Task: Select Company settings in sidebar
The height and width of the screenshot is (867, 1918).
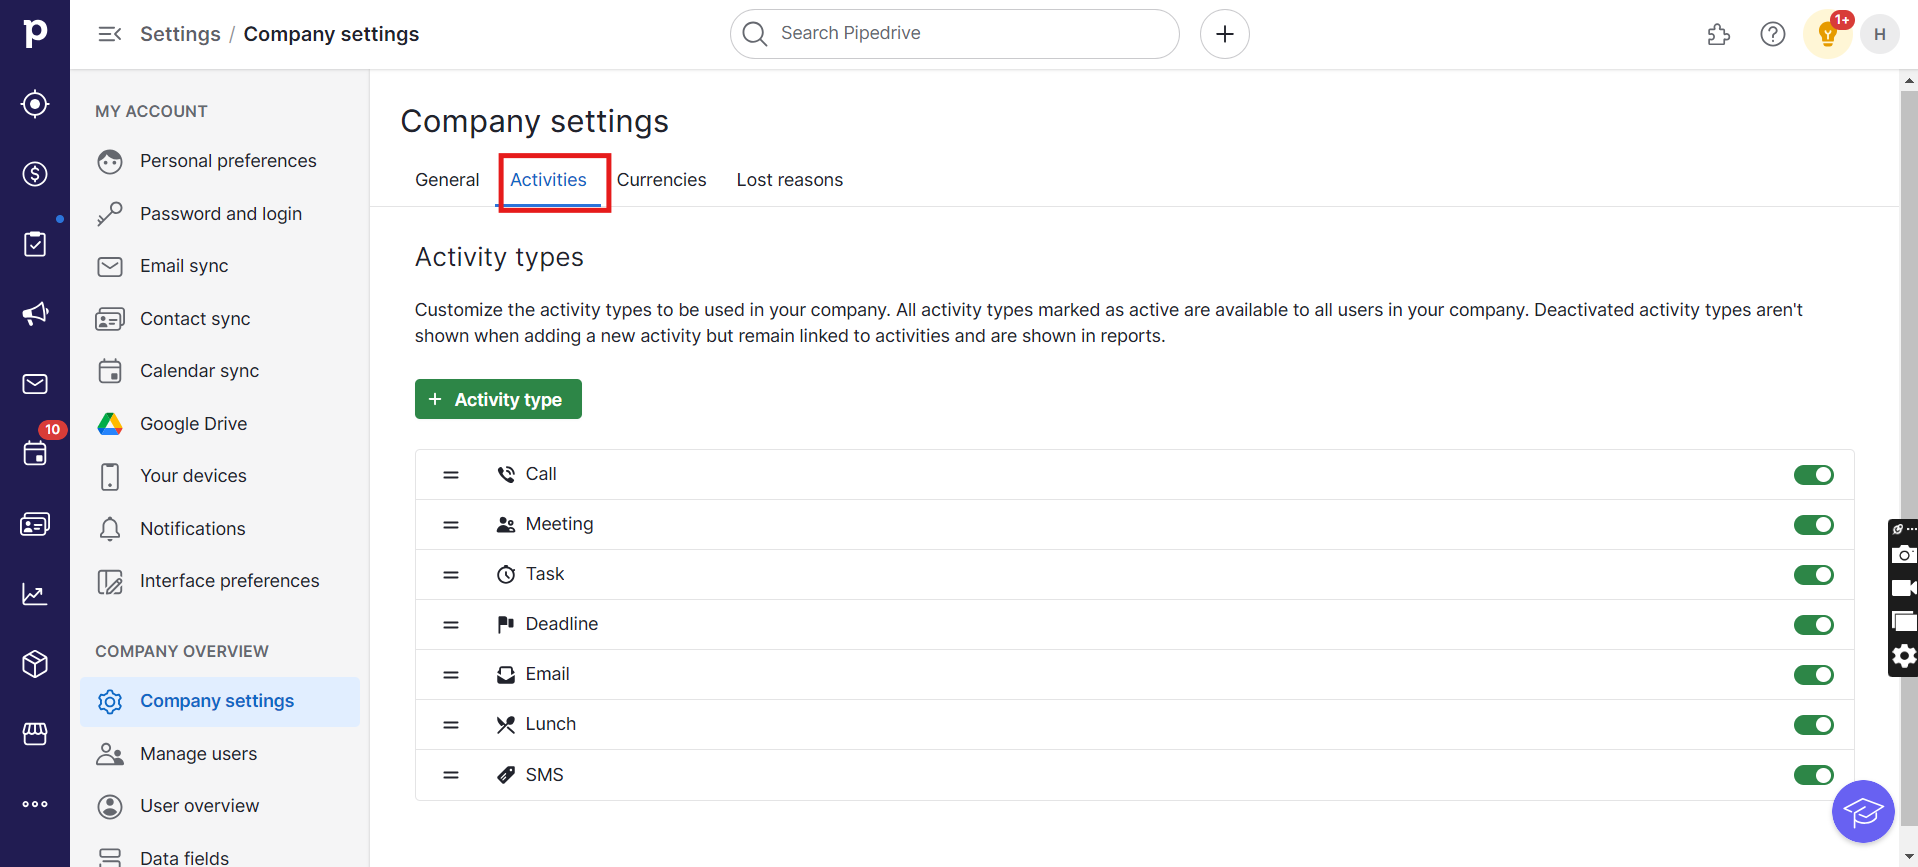Action: 220,701
